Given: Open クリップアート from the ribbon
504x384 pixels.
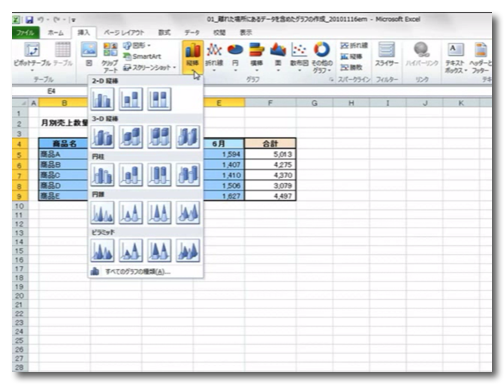Looking at the screenshot, I should tap(110, 58).
